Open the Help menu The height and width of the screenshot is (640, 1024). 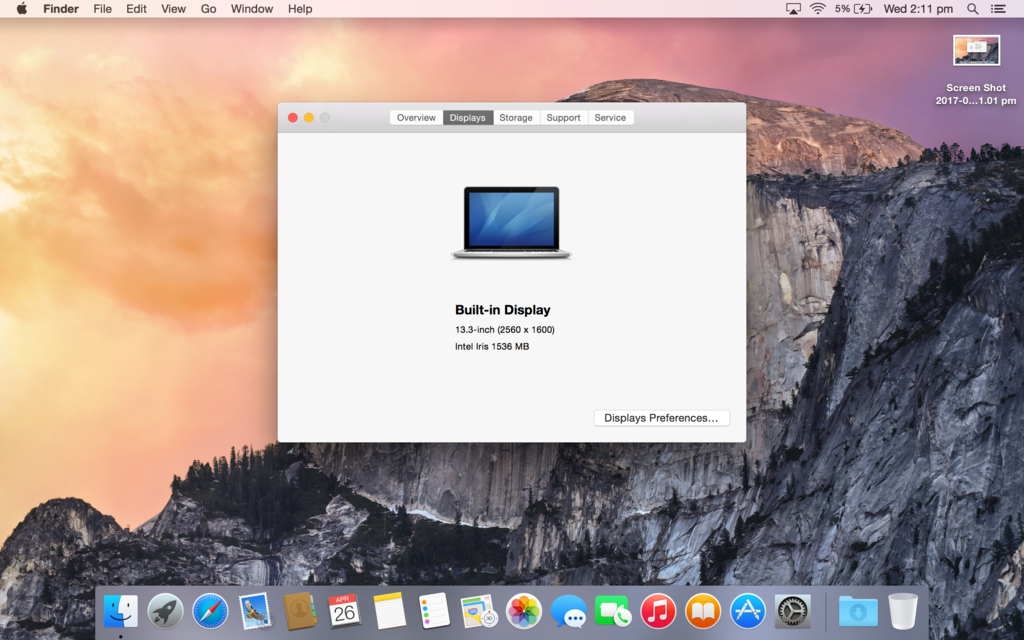(300, 8)
